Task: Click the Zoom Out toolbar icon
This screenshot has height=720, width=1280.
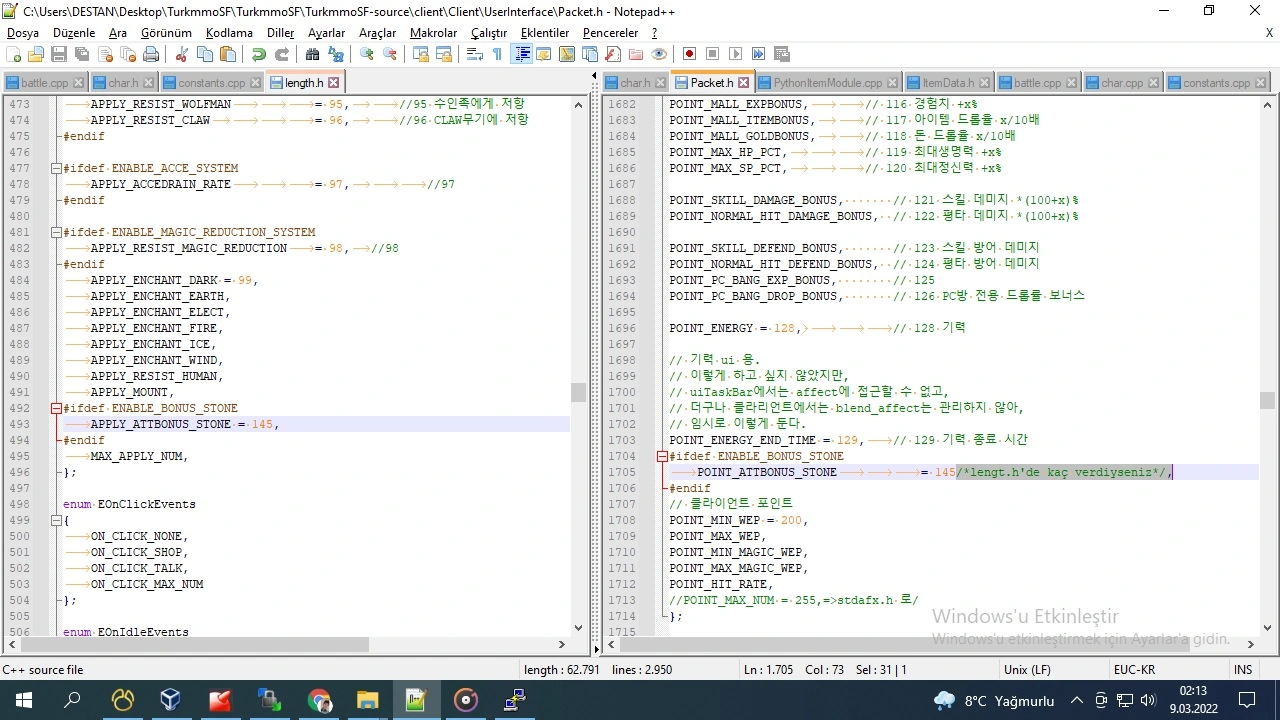Action: point(390,54)
